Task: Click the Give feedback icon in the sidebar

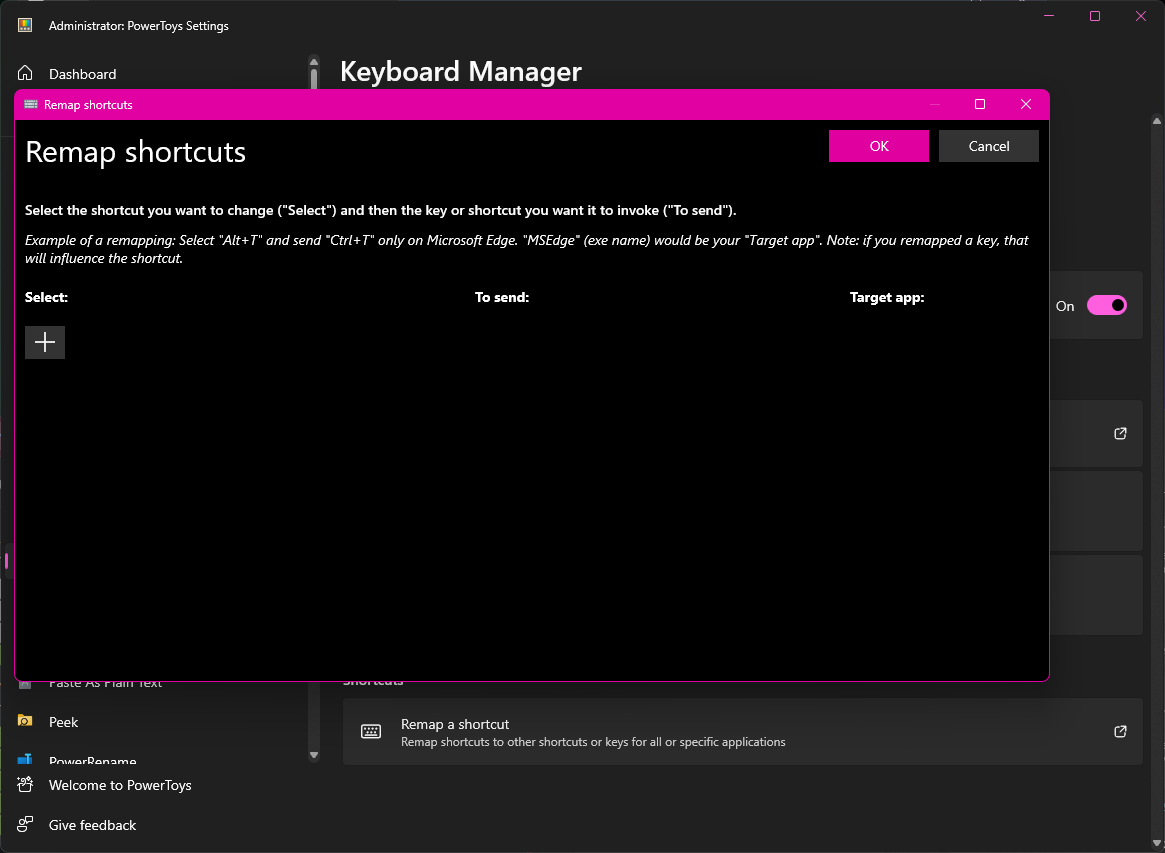Action: [26, 825]
